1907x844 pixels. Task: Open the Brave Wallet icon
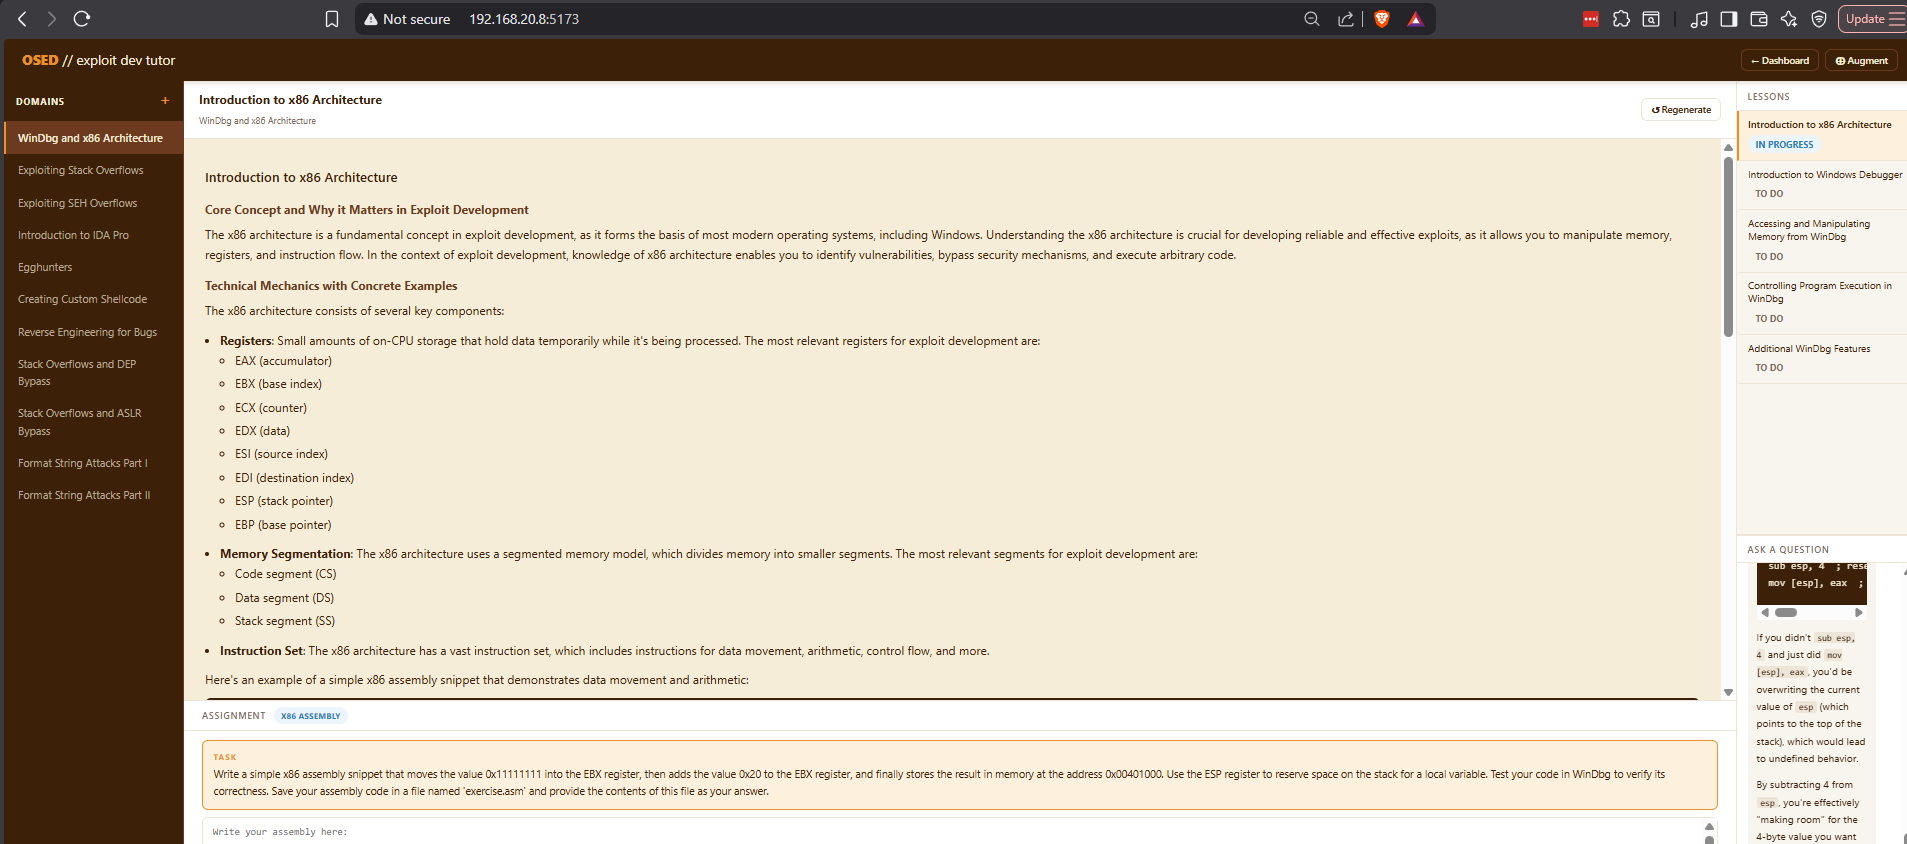pos(1759,19)
